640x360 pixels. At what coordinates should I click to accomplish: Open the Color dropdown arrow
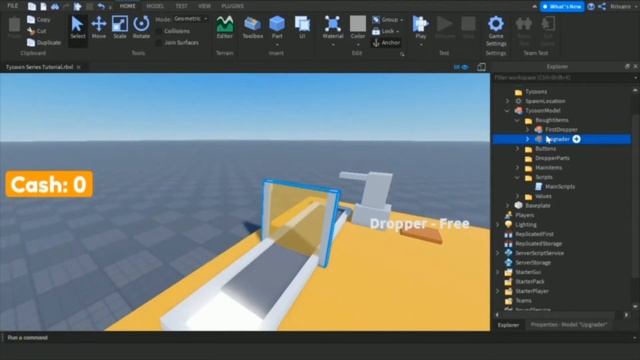pyautogui.click(x=358, y=44)
